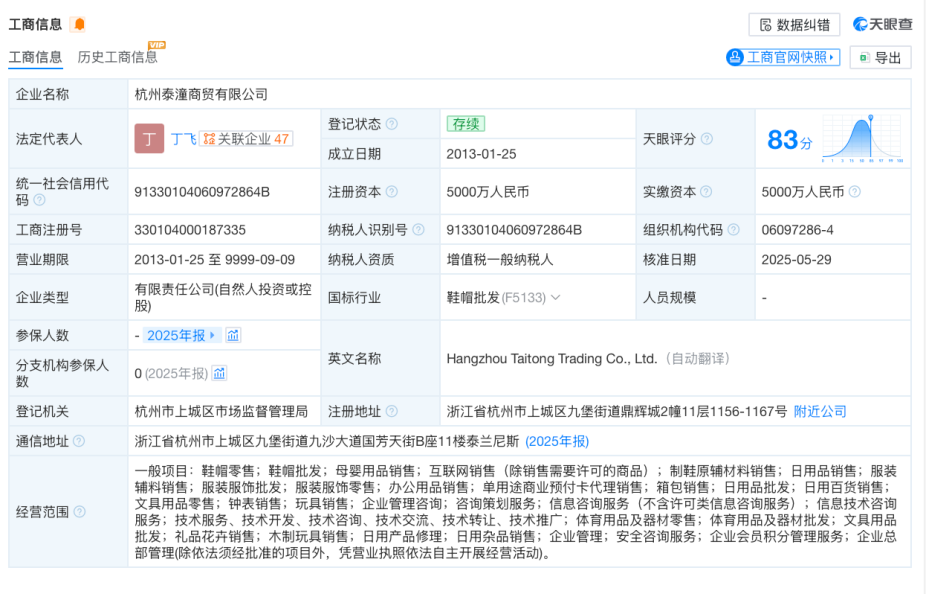Select 增值税一般纳税人 taxpayer qualification
This screenshot has width=926, height=594.
click(500, 260)
